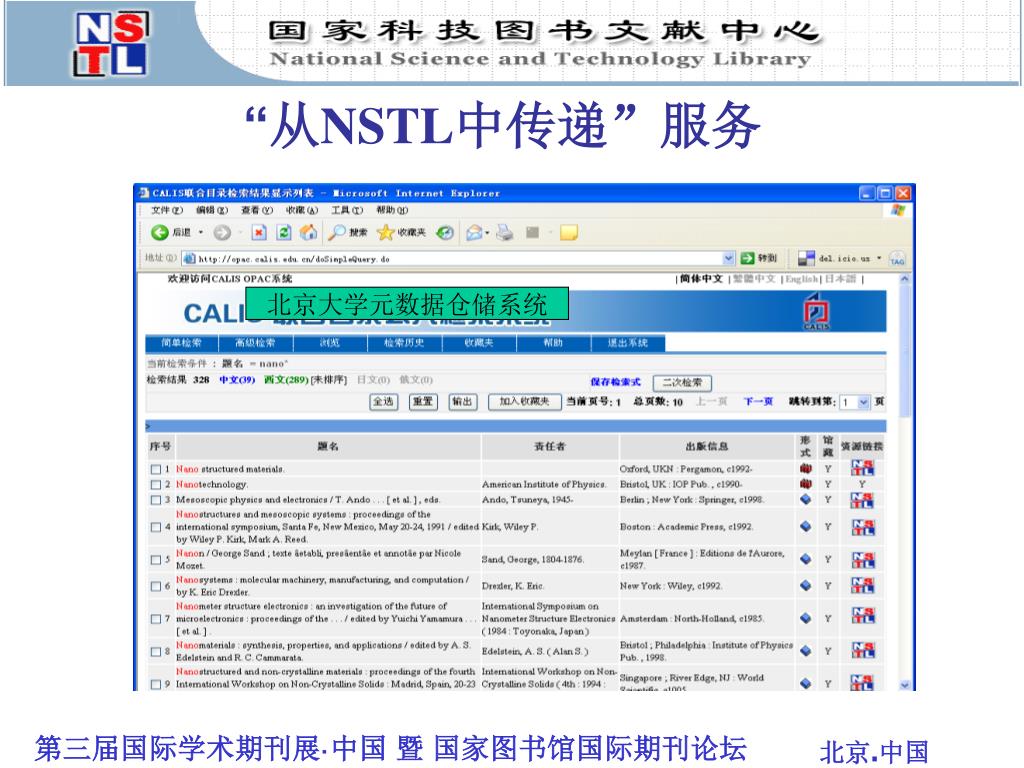Click blue format icon for Nanosystems row
Image resolution: width=1024 pixels, height=768 pixels.
click(x=806, y=586)
